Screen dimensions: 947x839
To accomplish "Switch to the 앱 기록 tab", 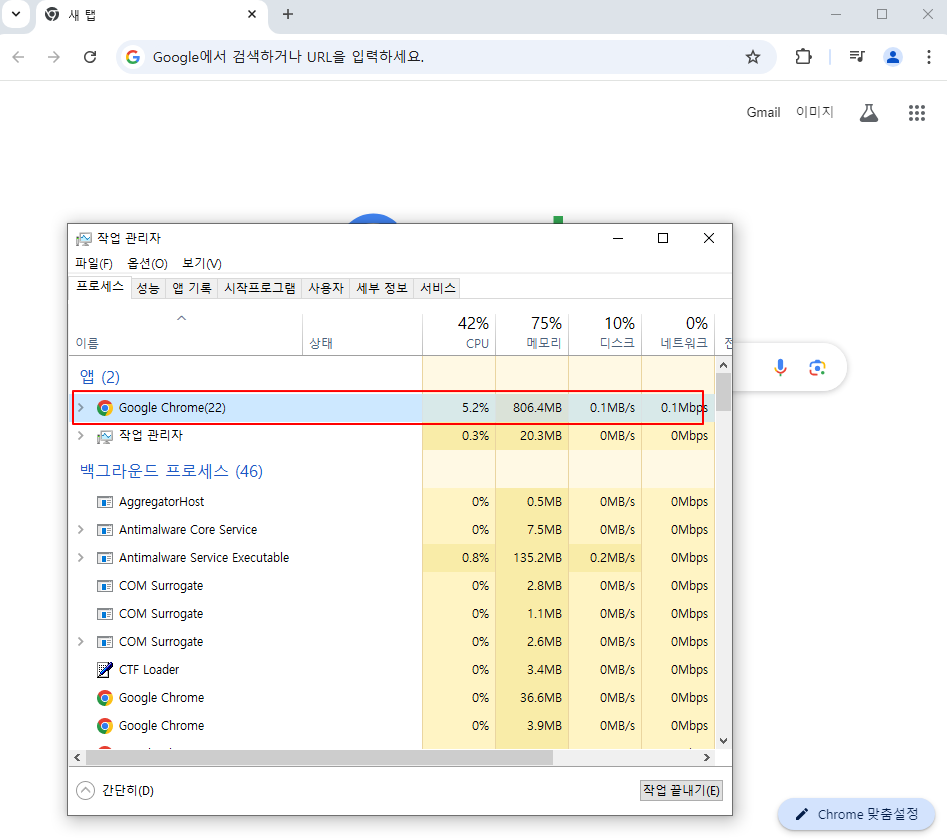I will pyautogui.click(x=191, y=288).
